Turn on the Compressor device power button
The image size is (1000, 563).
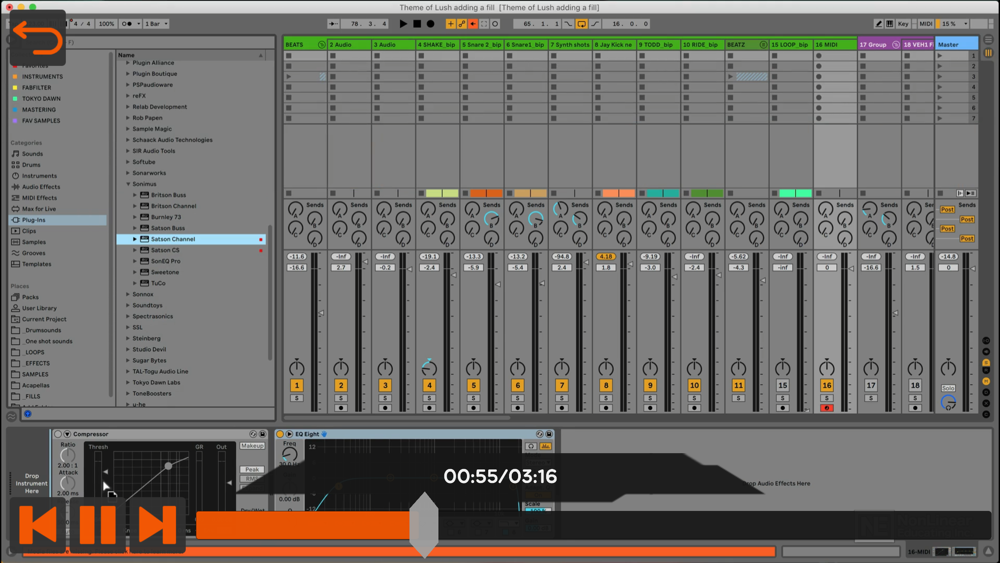coord(58,434)
